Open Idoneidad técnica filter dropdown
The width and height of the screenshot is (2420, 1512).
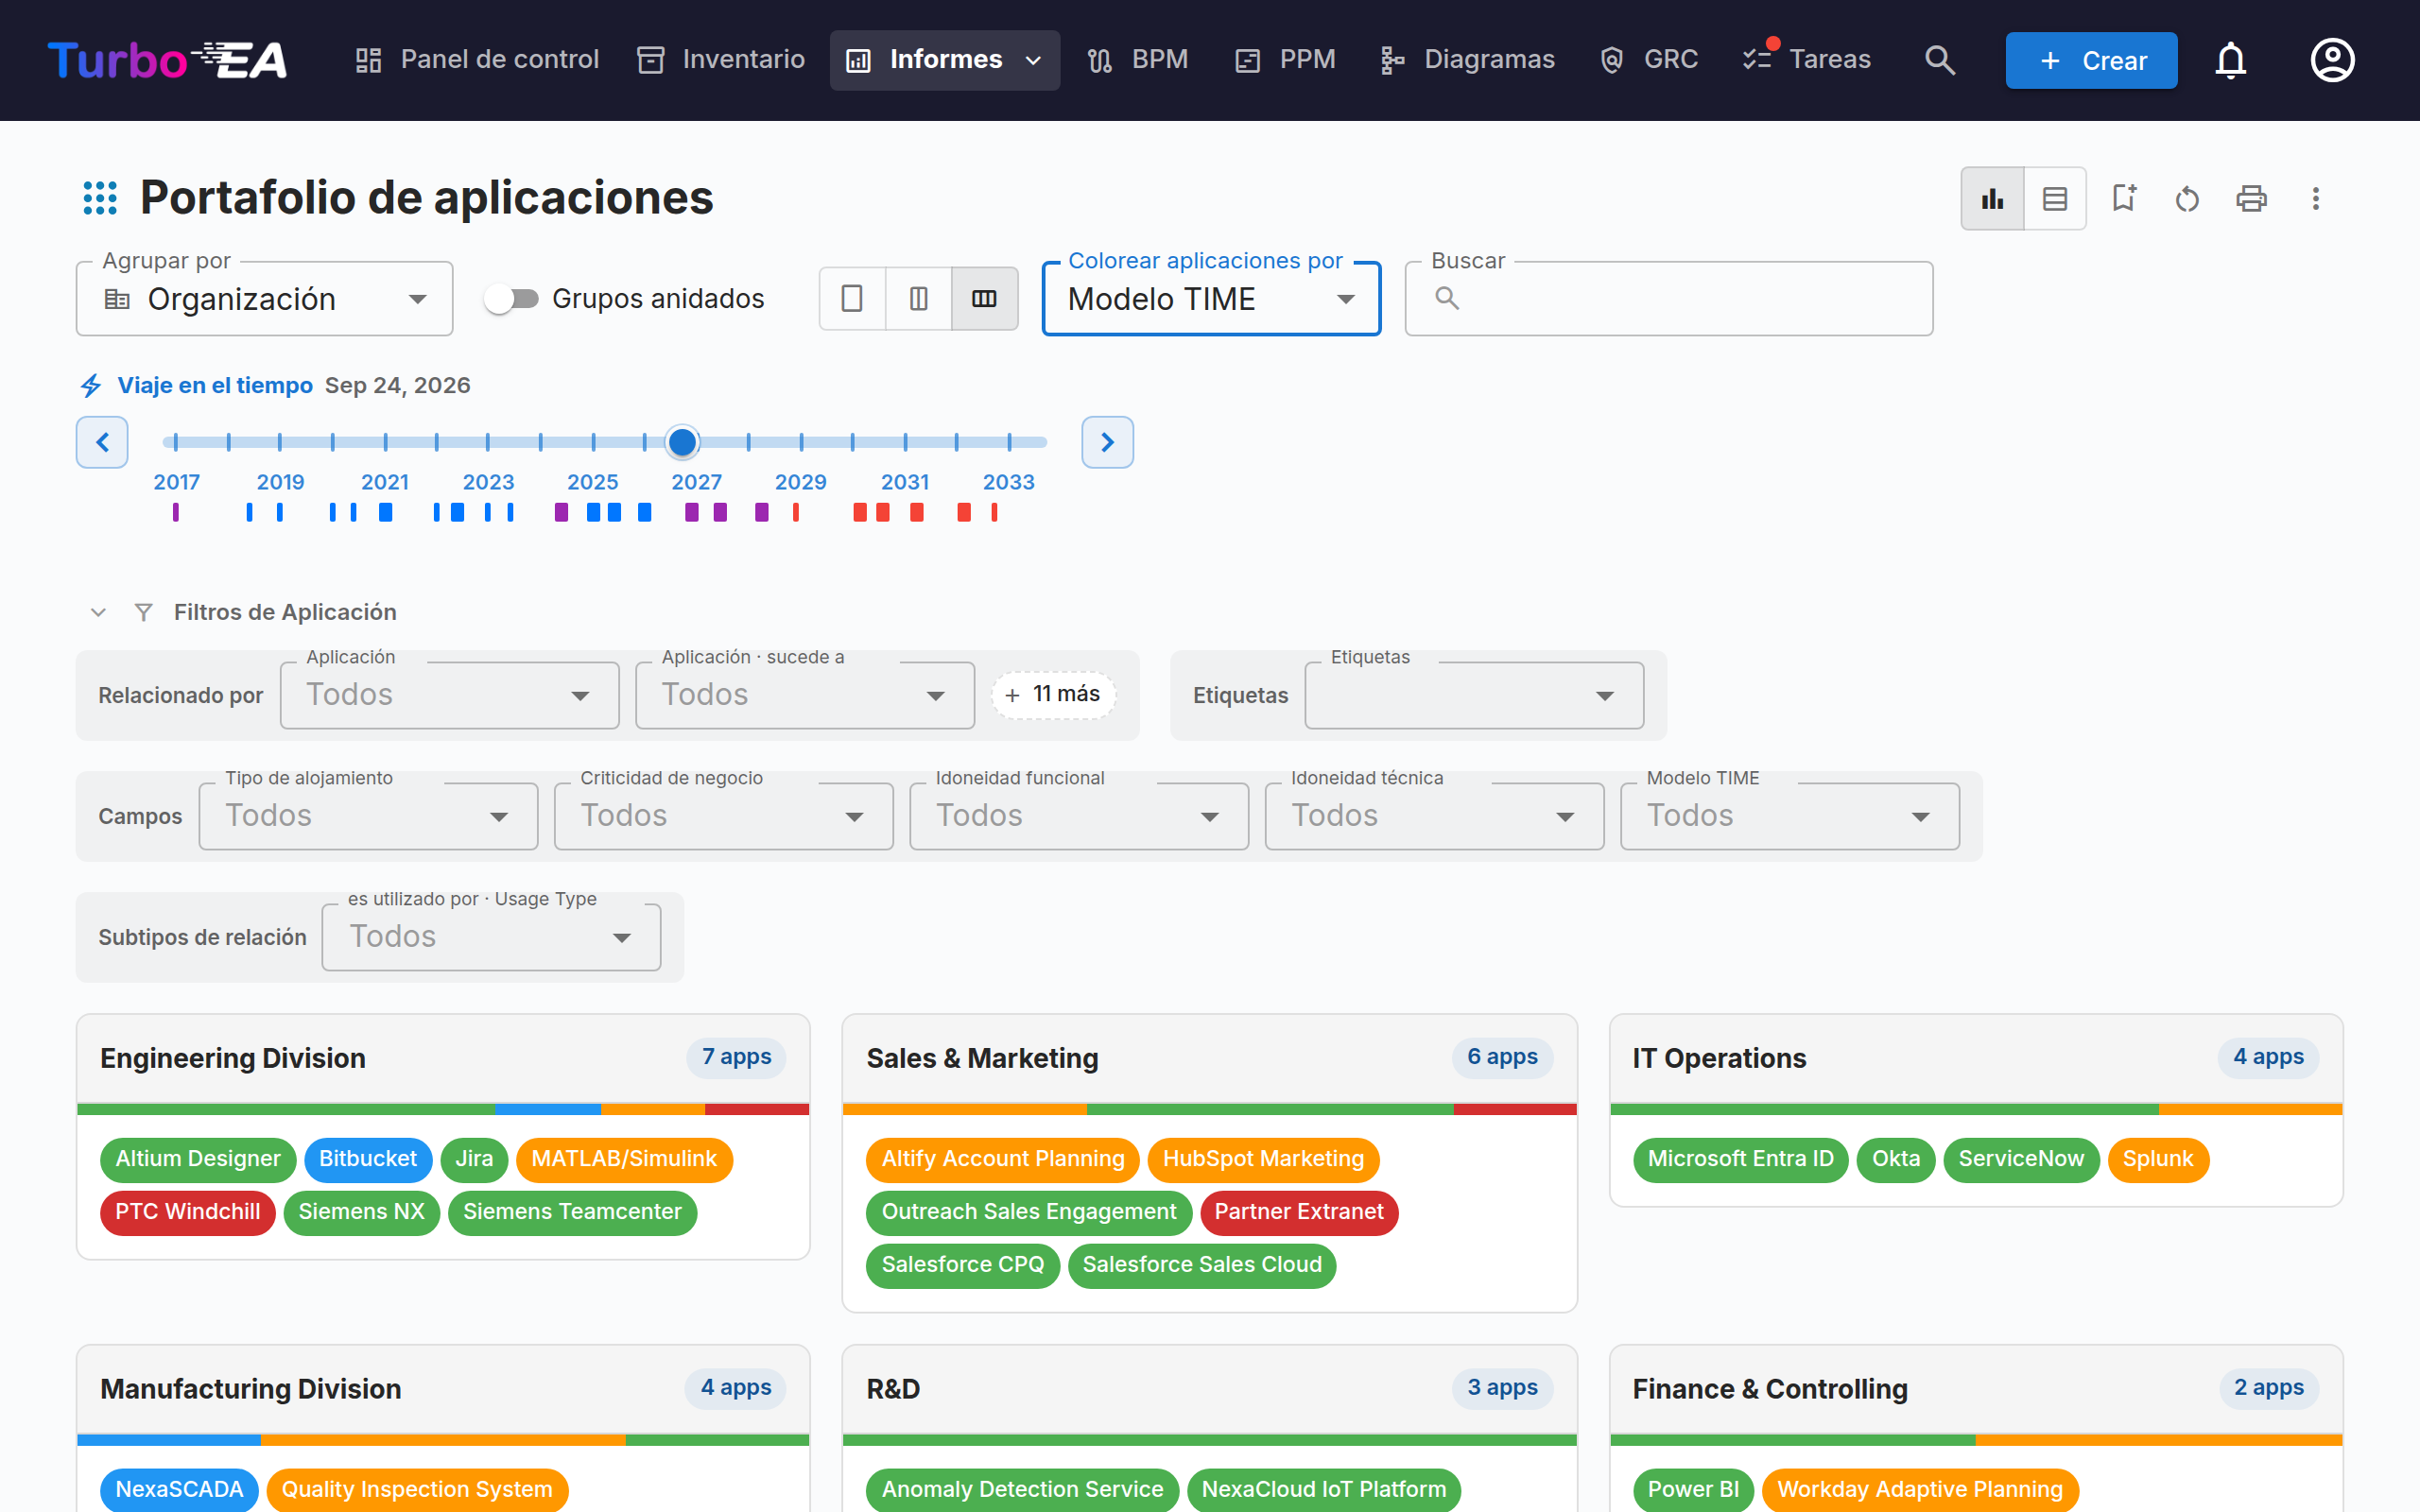[1434, 816]
